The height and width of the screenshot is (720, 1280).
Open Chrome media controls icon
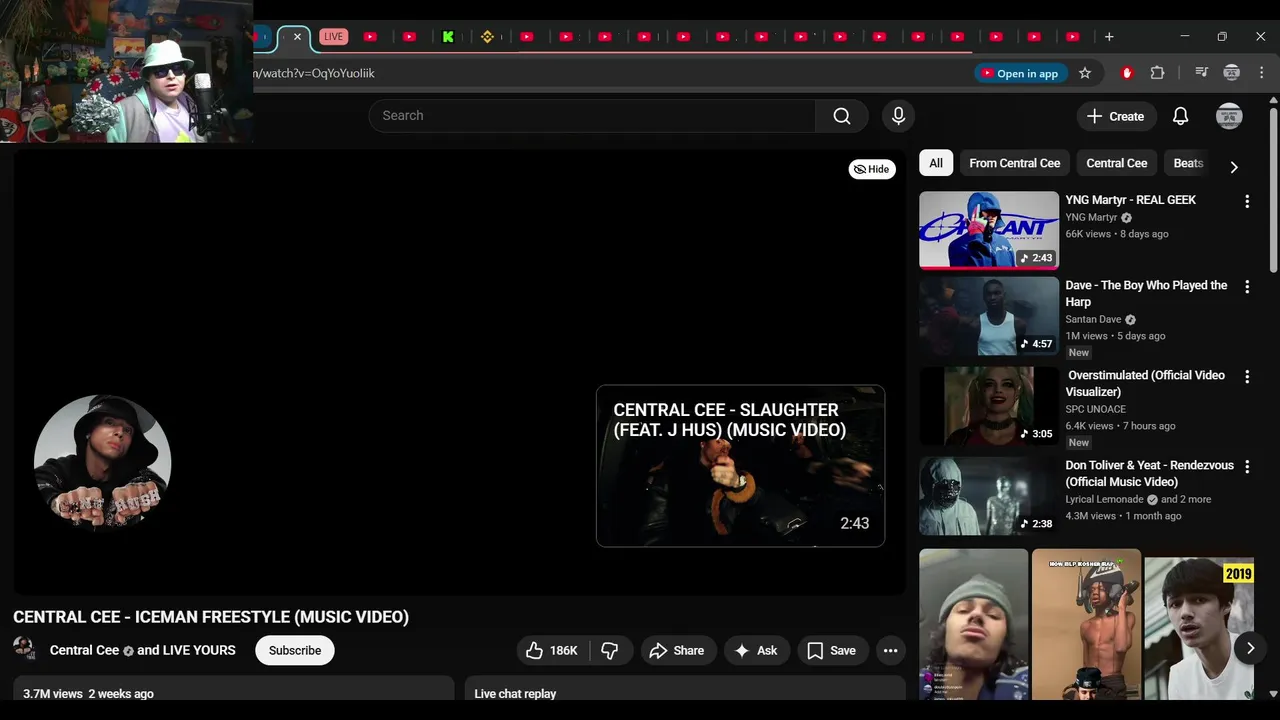[x=1202, y=73]
